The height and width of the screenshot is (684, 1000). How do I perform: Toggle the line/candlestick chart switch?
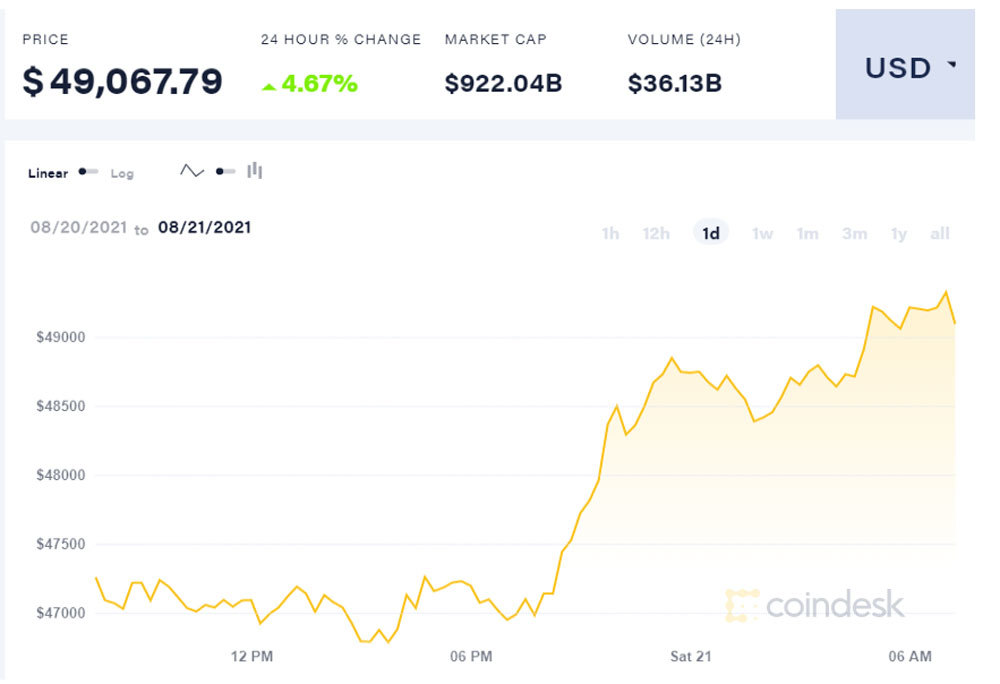pos(225,171)
